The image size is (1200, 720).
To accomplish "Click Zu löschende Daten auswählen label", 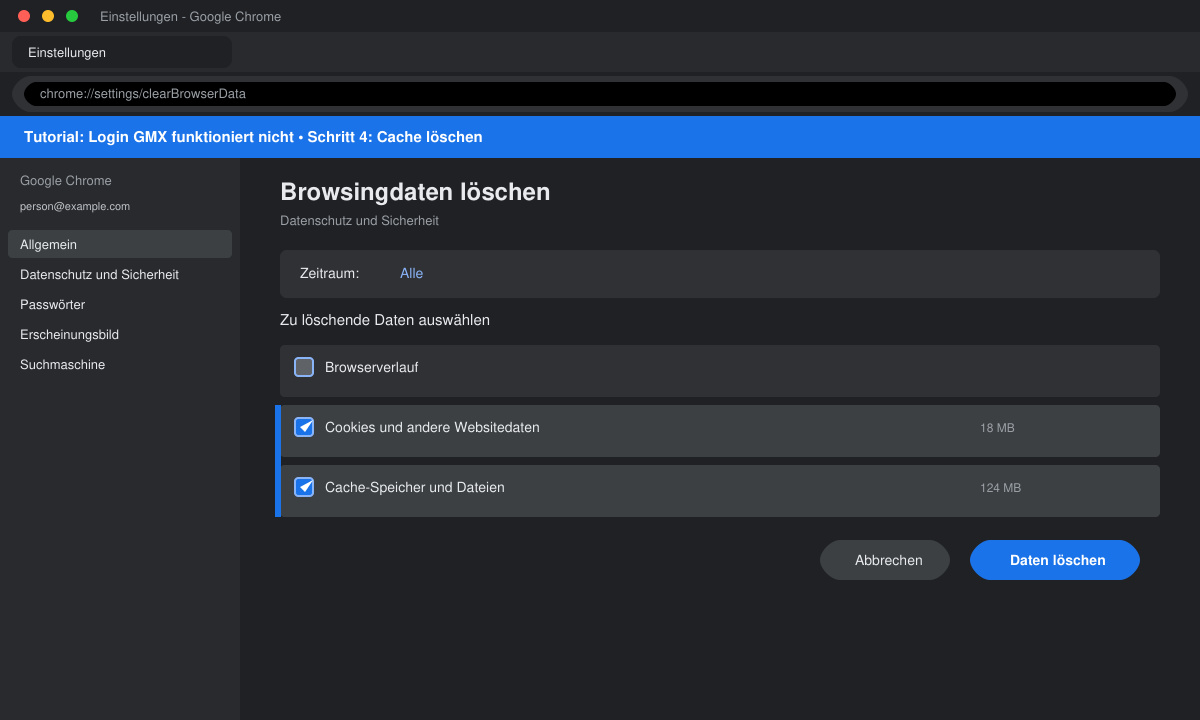I will tap(385, 321).
